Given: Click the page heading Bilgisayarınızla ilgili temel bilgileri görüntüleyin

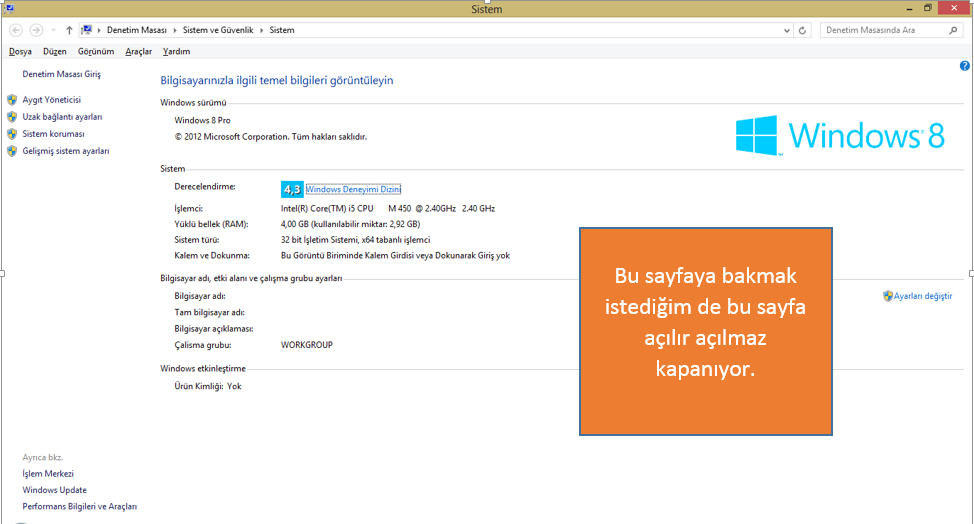Looking at the screenshot, I should tap(277, 80).
